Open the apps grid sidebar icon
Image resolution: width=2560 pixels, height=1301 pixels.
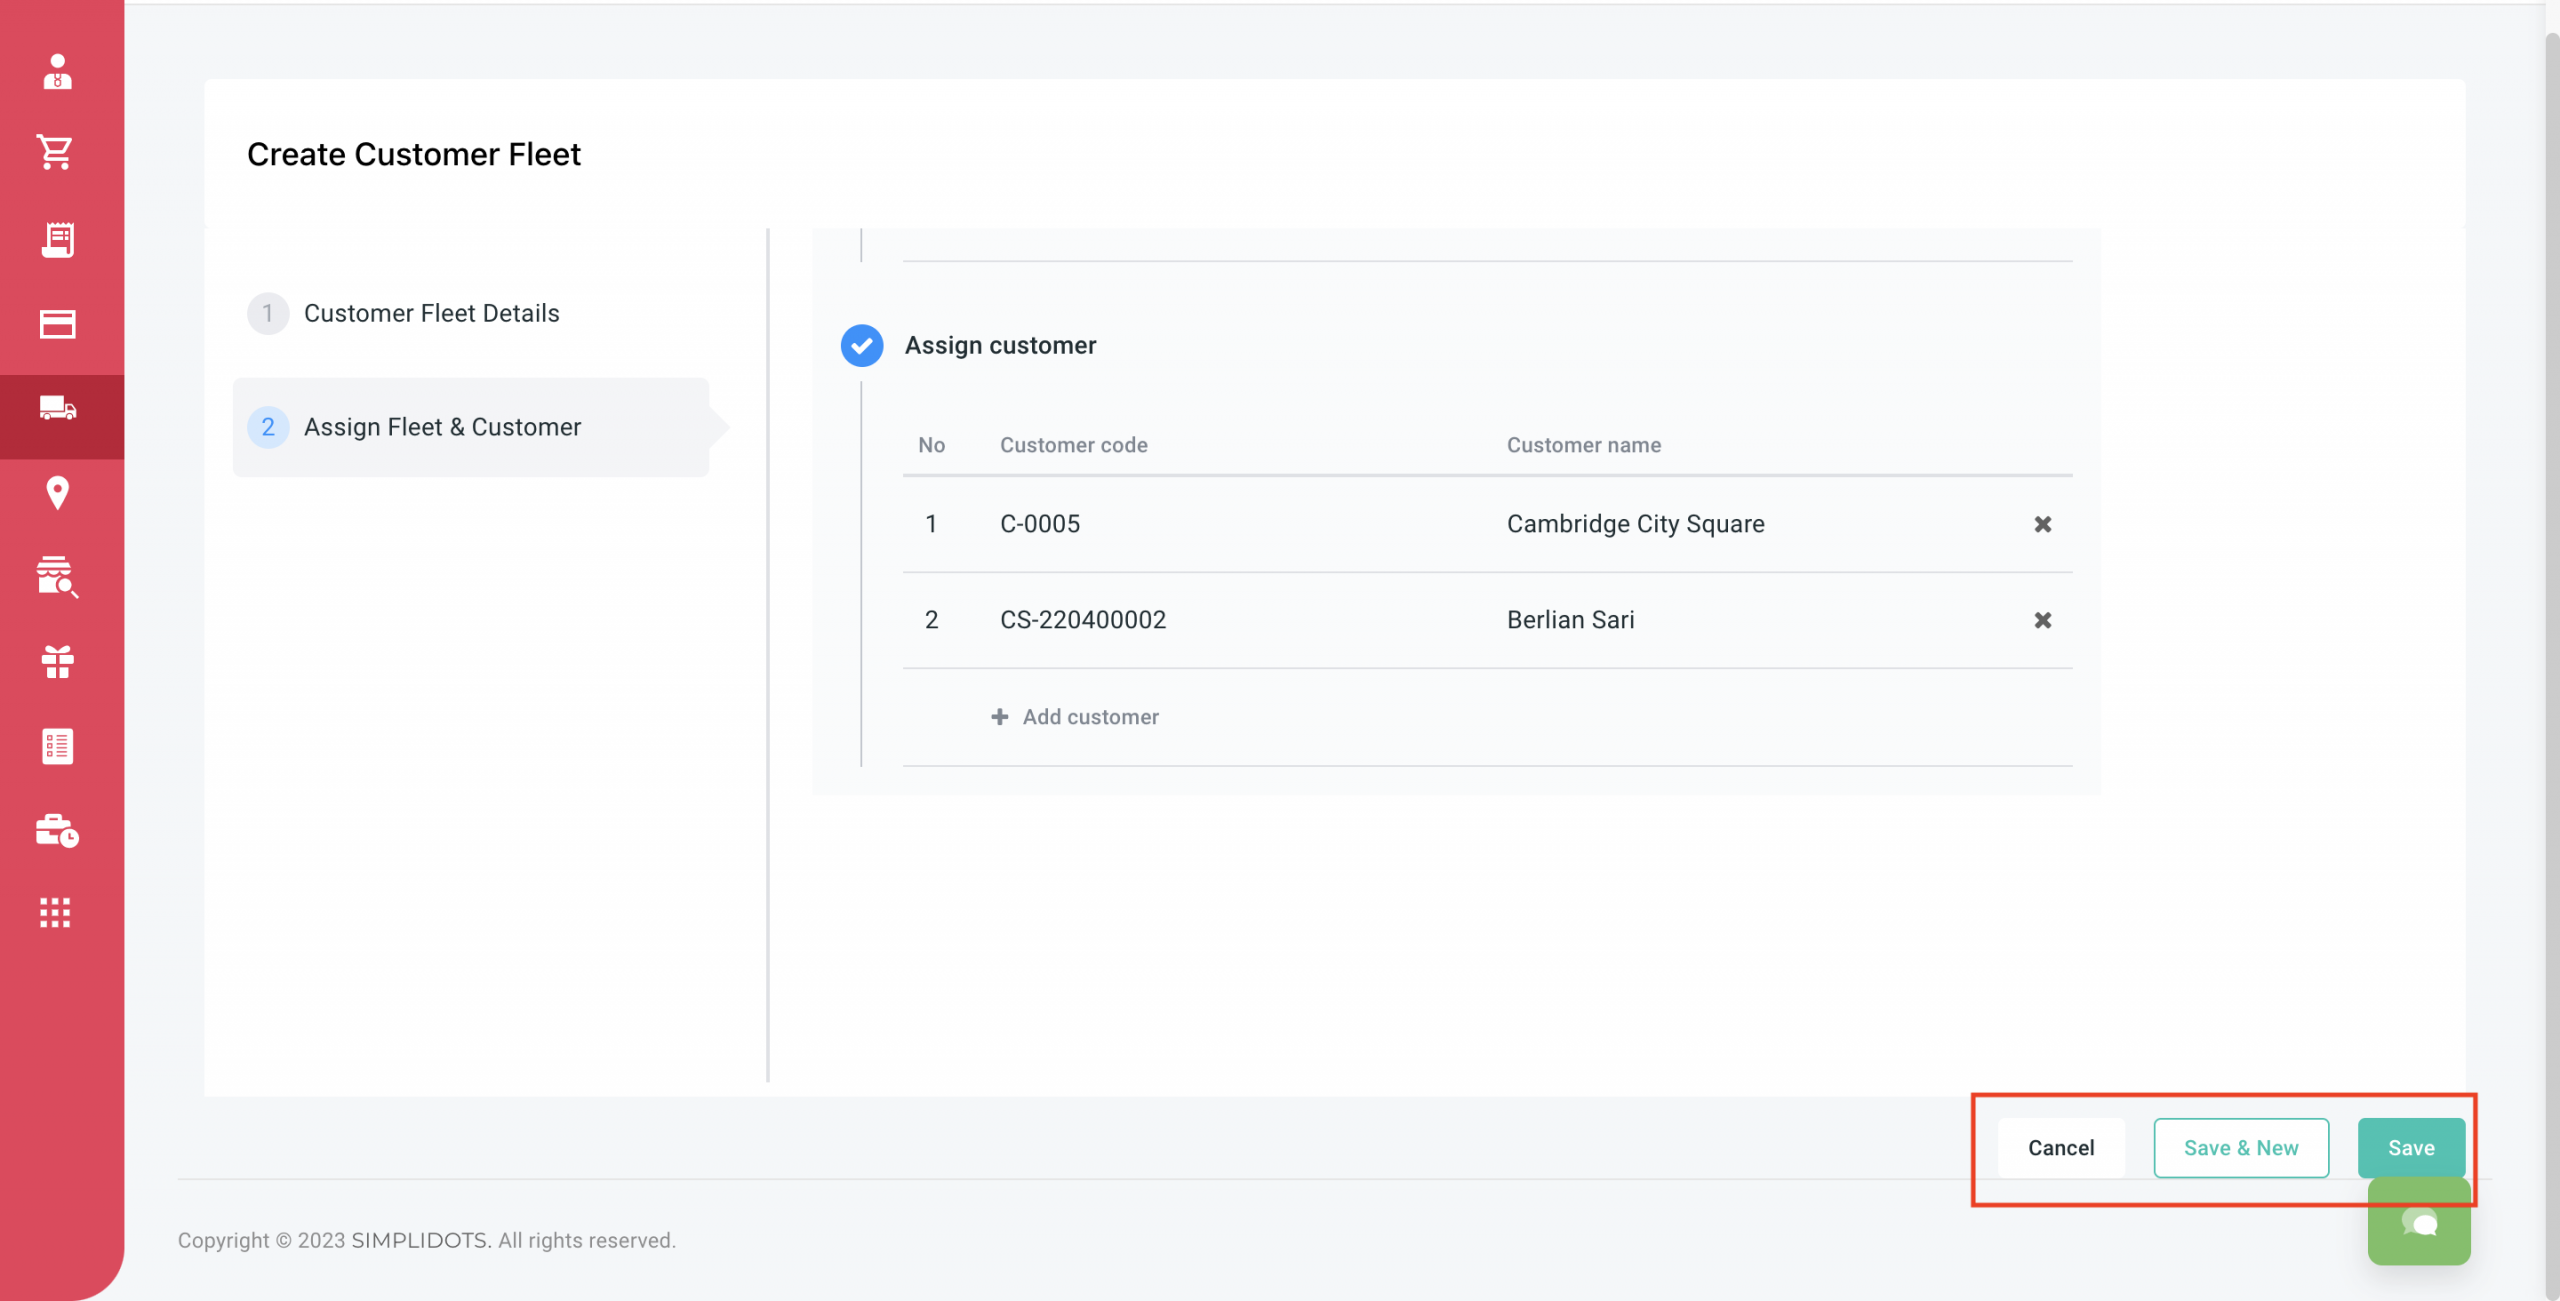tap(55, 912)
